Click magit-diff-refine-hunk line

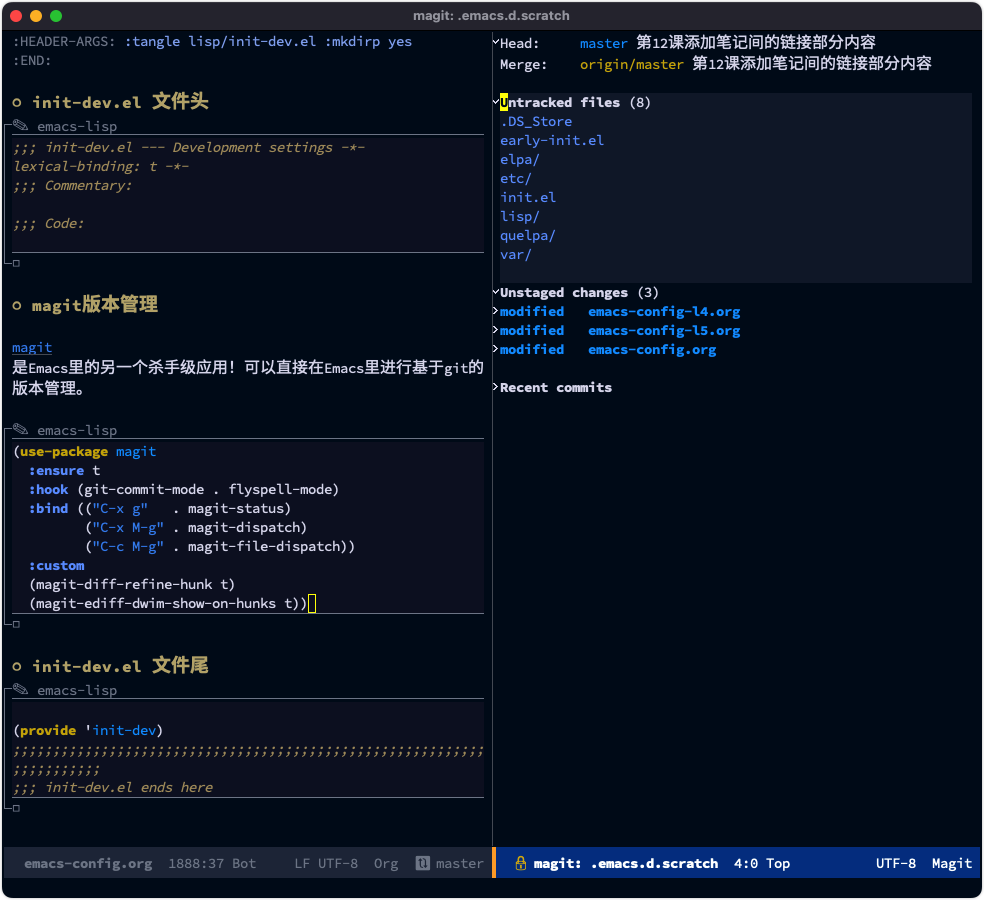click(132, 584)
